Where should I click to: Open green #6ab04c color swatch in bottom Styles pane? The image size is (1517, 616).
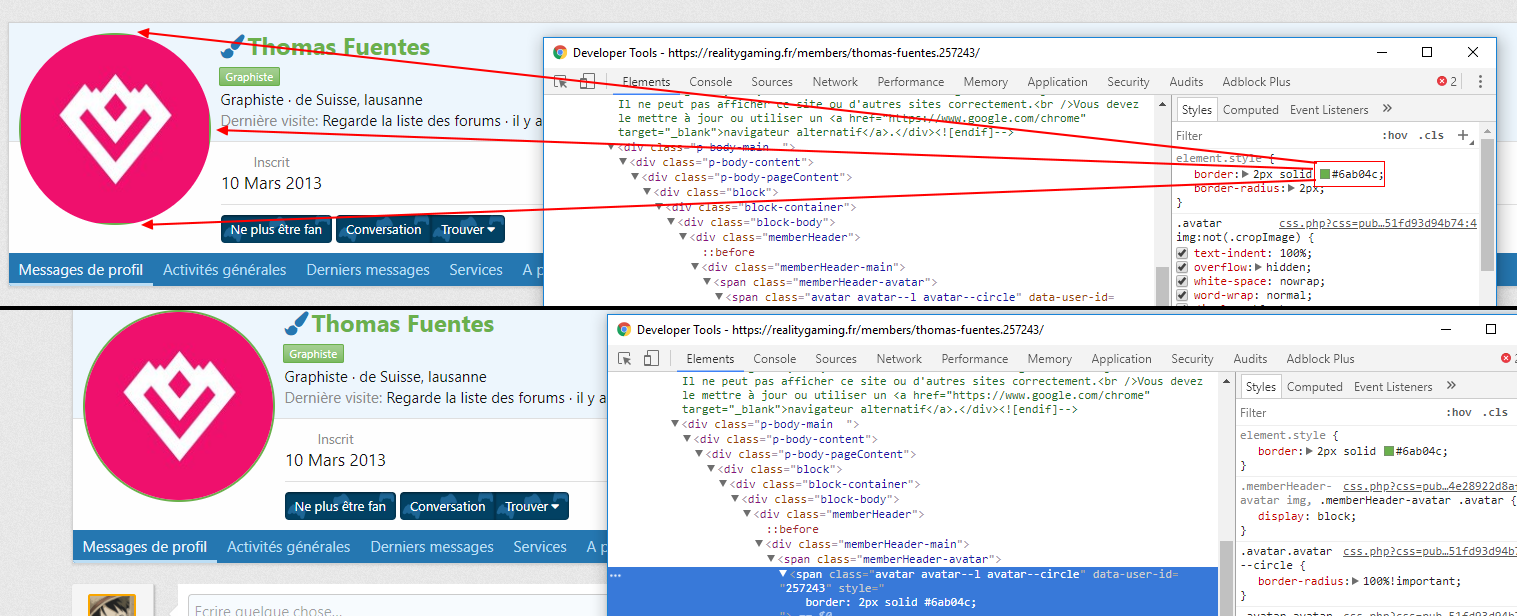pyautogui.click(x=1389, y=451)
